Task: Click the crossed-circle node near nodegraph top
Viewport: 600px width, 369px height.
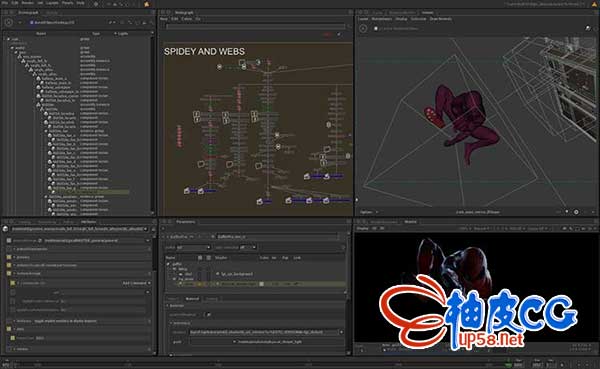Action: tap(219, 67)
